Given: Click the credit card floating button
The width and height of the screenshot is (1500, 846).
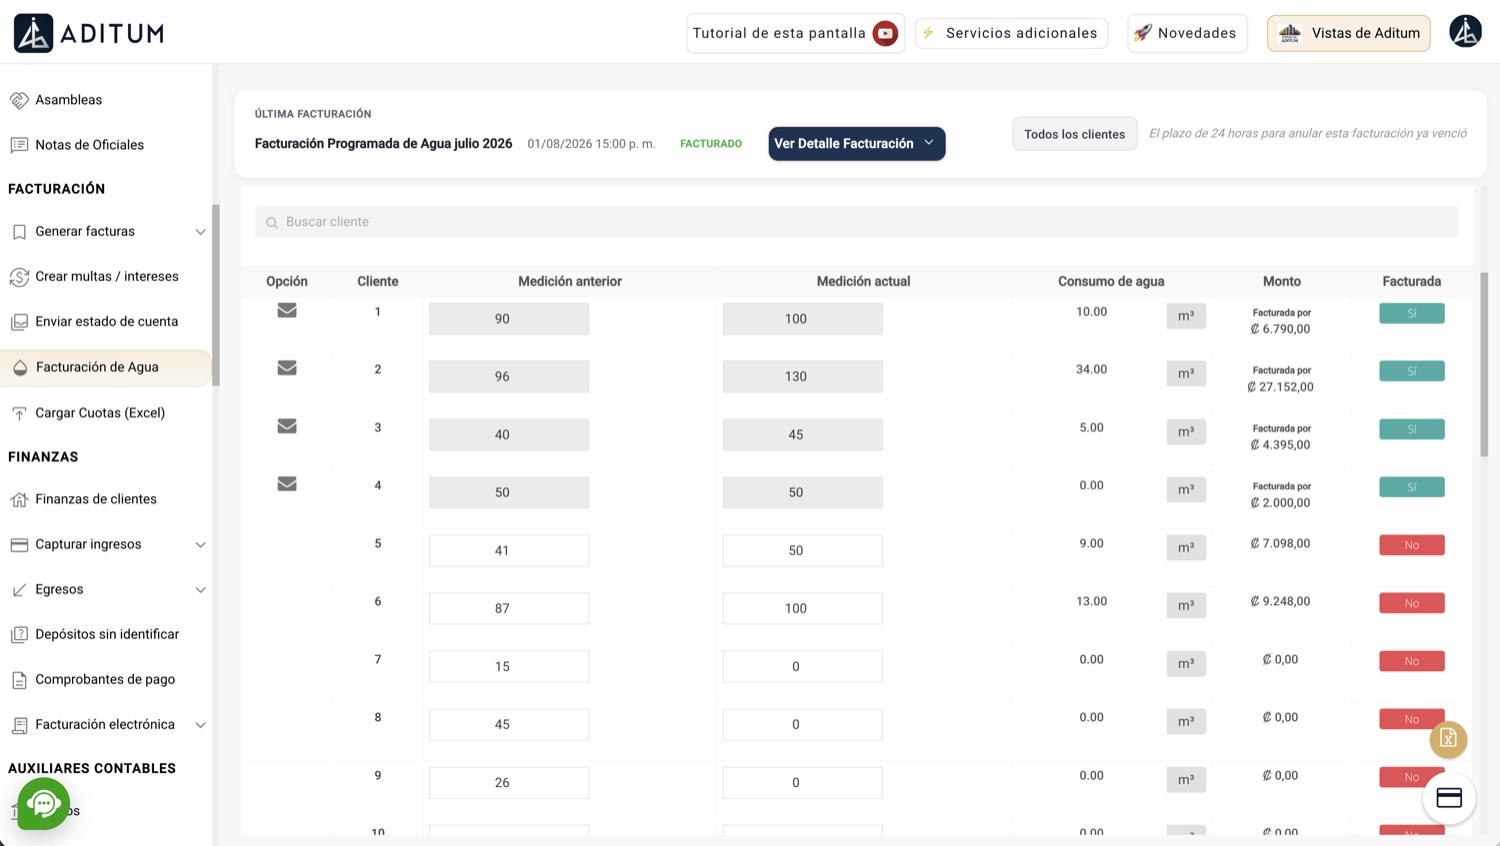Looking at the screenshot, I should click(x=1449, y=798).
